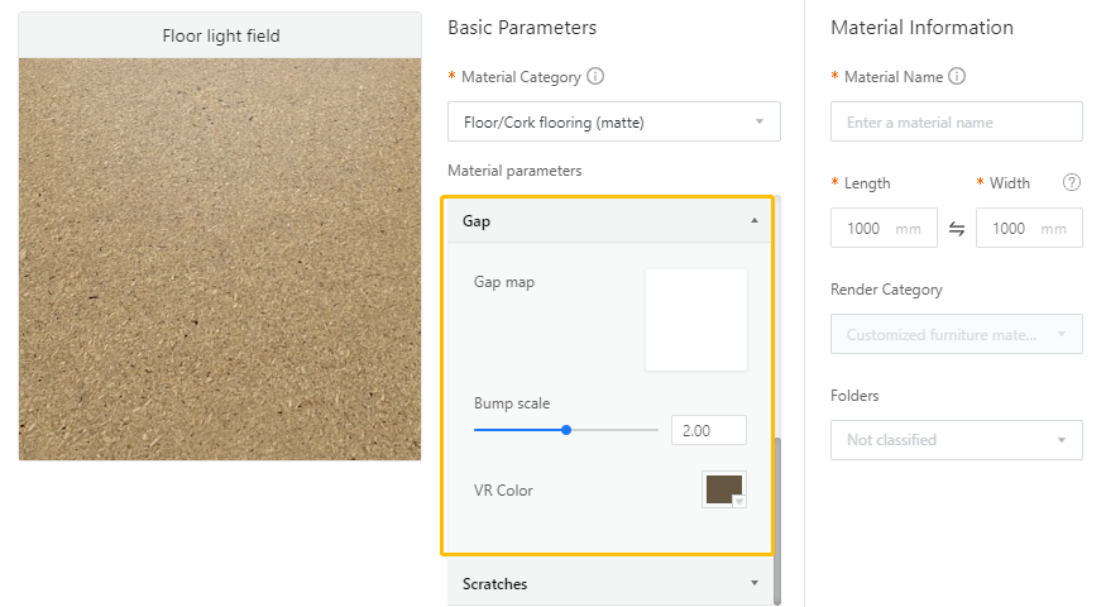1106x607 pixels.
Task: Click the Gap map thumbnail
Action: 696,319
